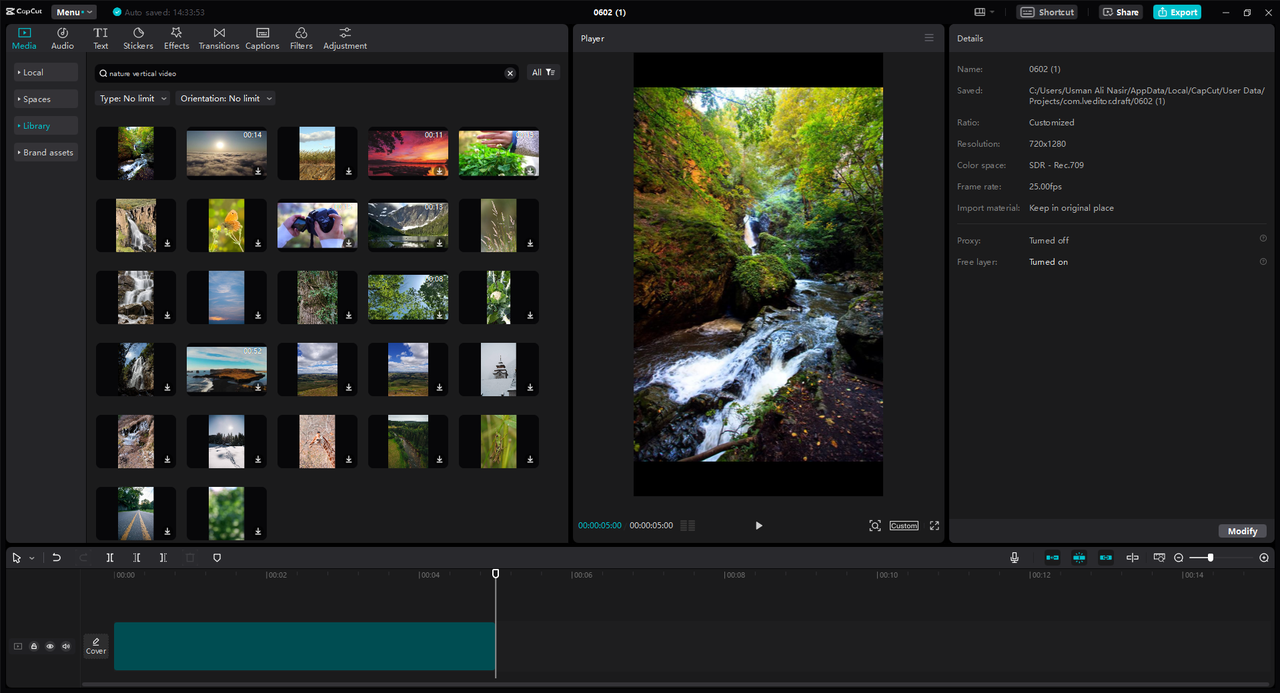Toggle linkage between clips
The width and height of the screenshot is (1280, 693).
(x=1105, y=558)
